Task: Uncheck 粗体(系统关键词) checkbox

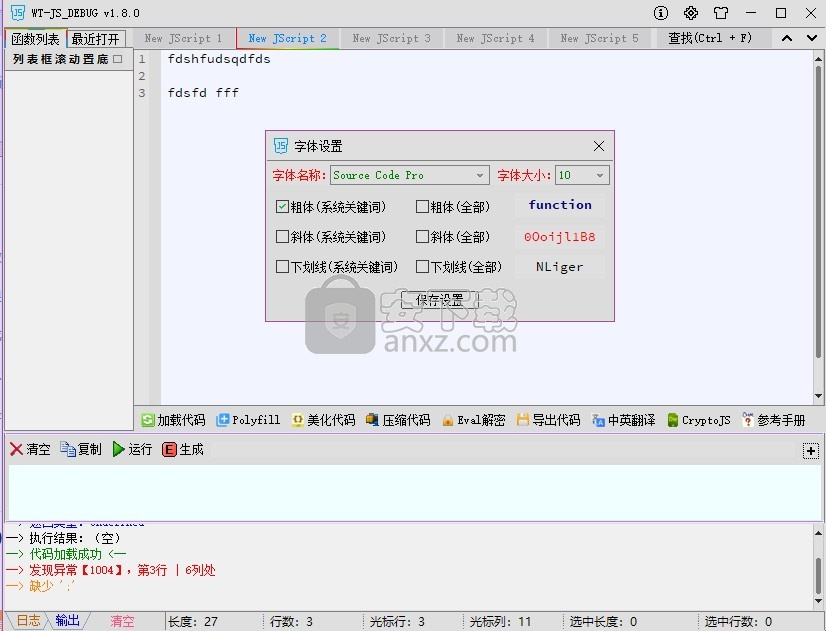Action: (282, 206)
